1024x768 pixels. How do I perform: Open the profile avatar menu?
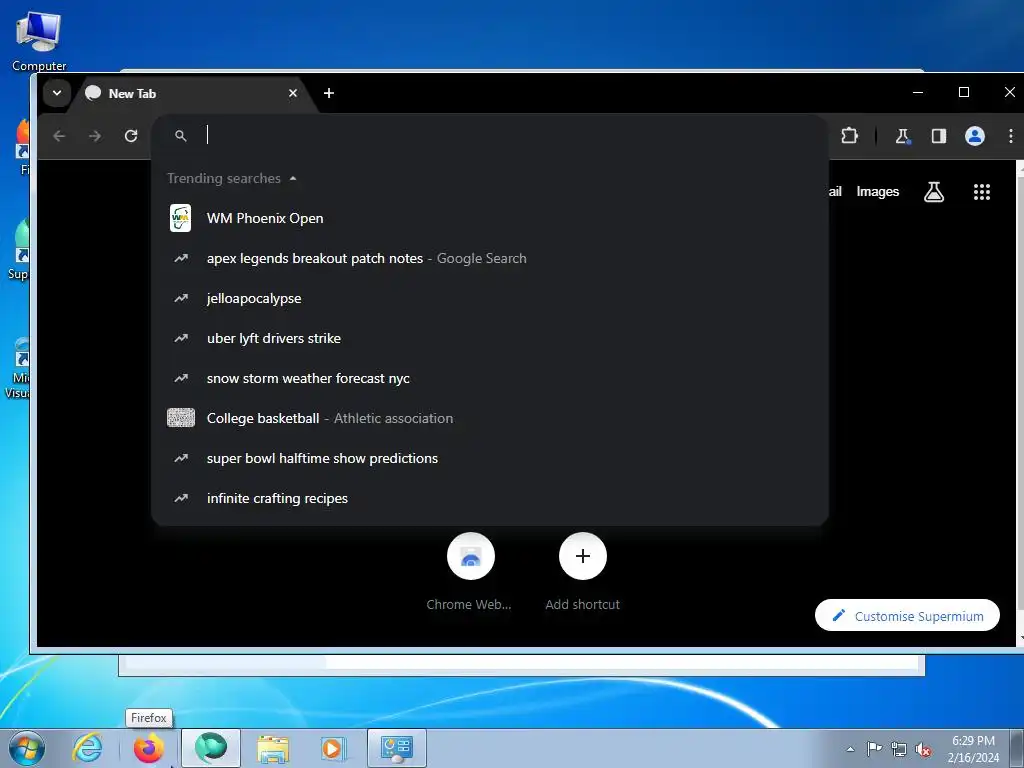[974, 136]
